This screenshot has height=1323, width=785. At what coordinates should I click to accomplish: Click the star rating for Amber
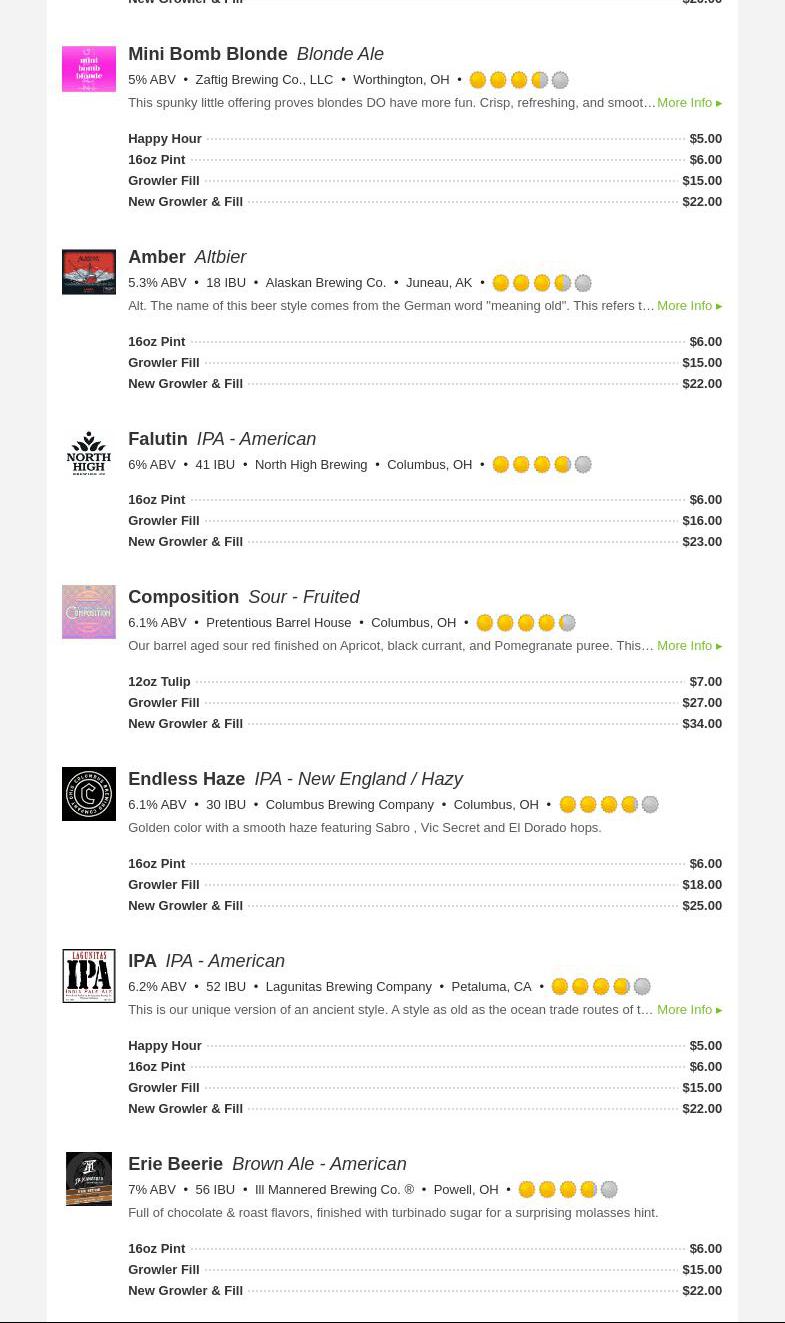pyautogui.click(x=542, y=283)
